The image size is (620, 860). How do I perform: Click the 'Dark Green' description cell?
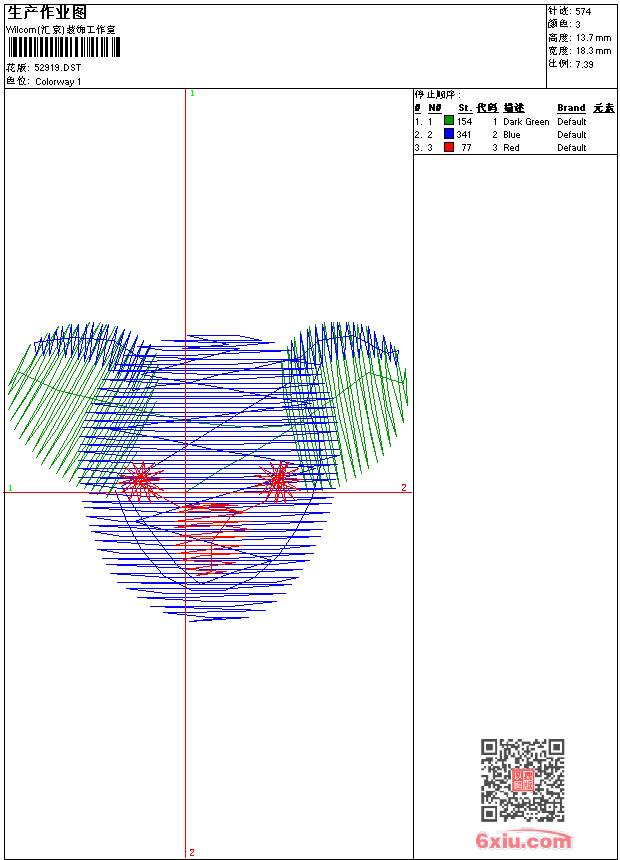pos(526,122)
